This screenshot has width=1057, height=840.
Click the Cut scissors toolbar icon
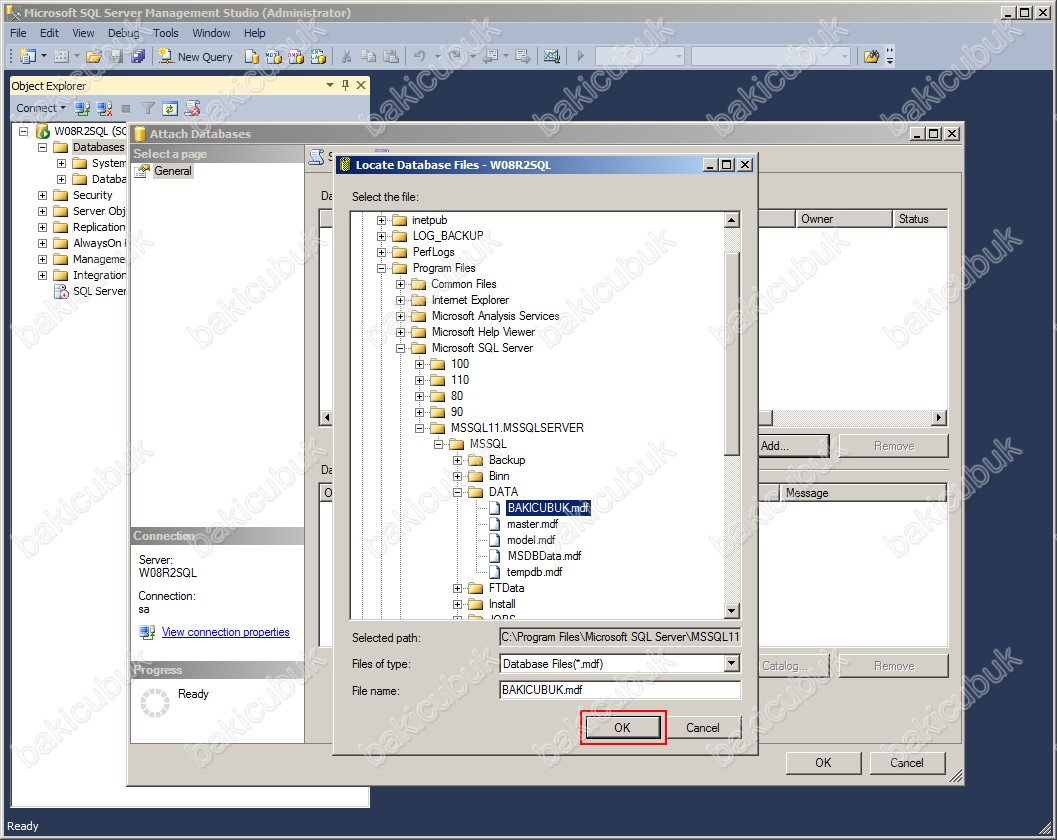coord(346,57)
